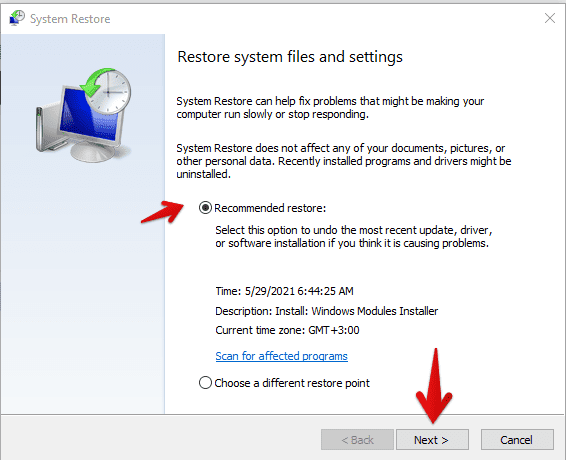Click the grayed-out < Back button
Screen dimensions: 566x460
point(357,439)
